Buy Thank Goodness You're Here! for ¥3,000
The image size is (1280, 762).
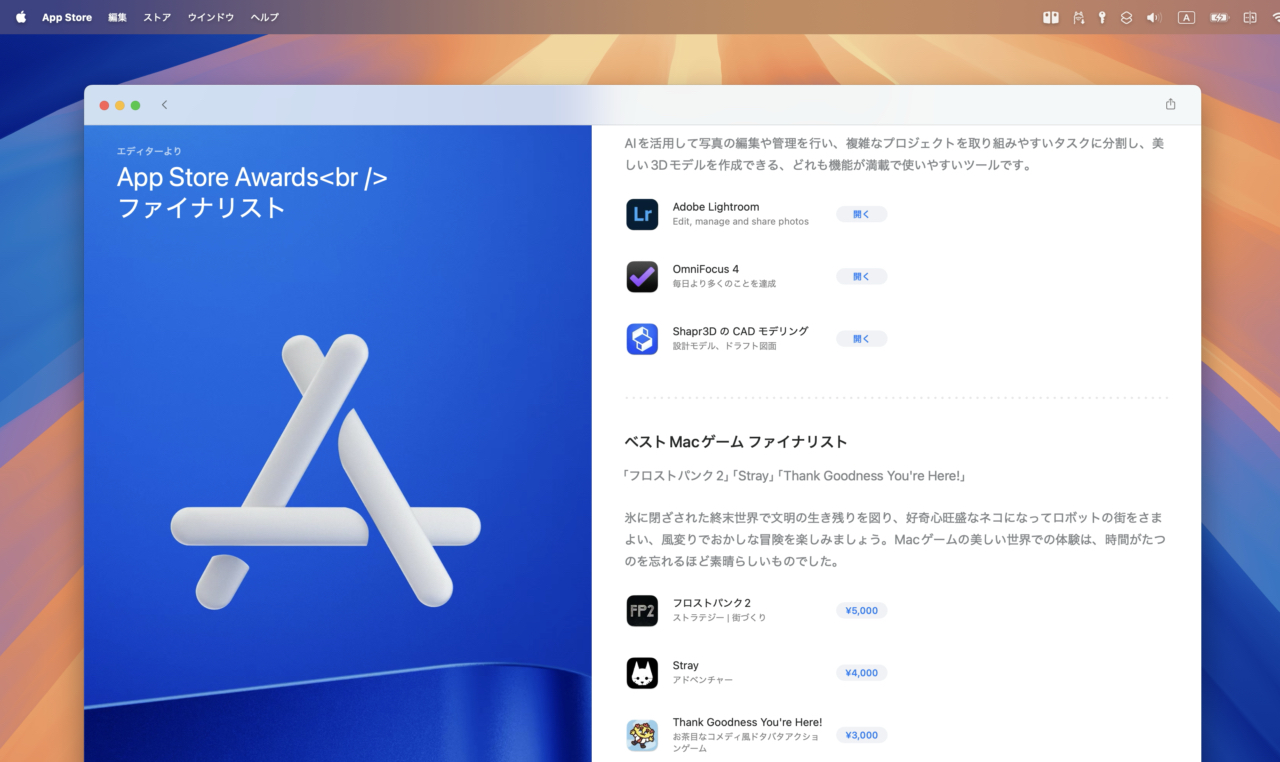click(861, 735)
